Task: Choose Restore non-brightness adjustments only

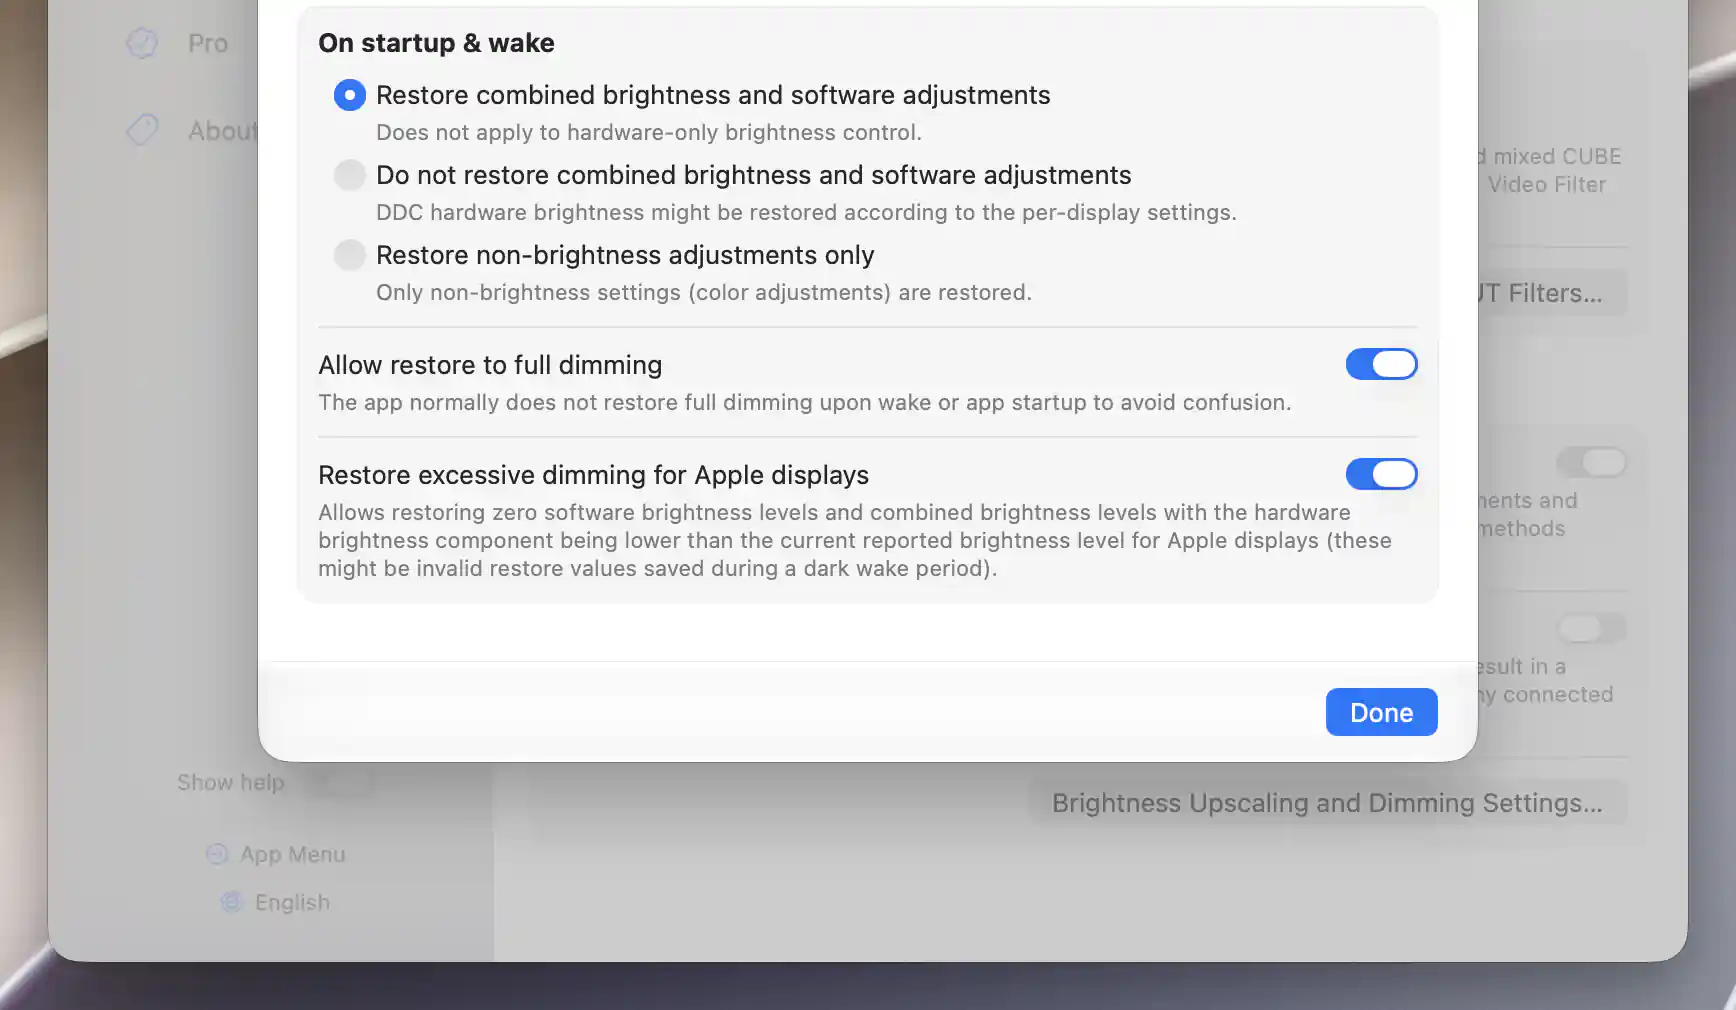Action: click(349, 255)
